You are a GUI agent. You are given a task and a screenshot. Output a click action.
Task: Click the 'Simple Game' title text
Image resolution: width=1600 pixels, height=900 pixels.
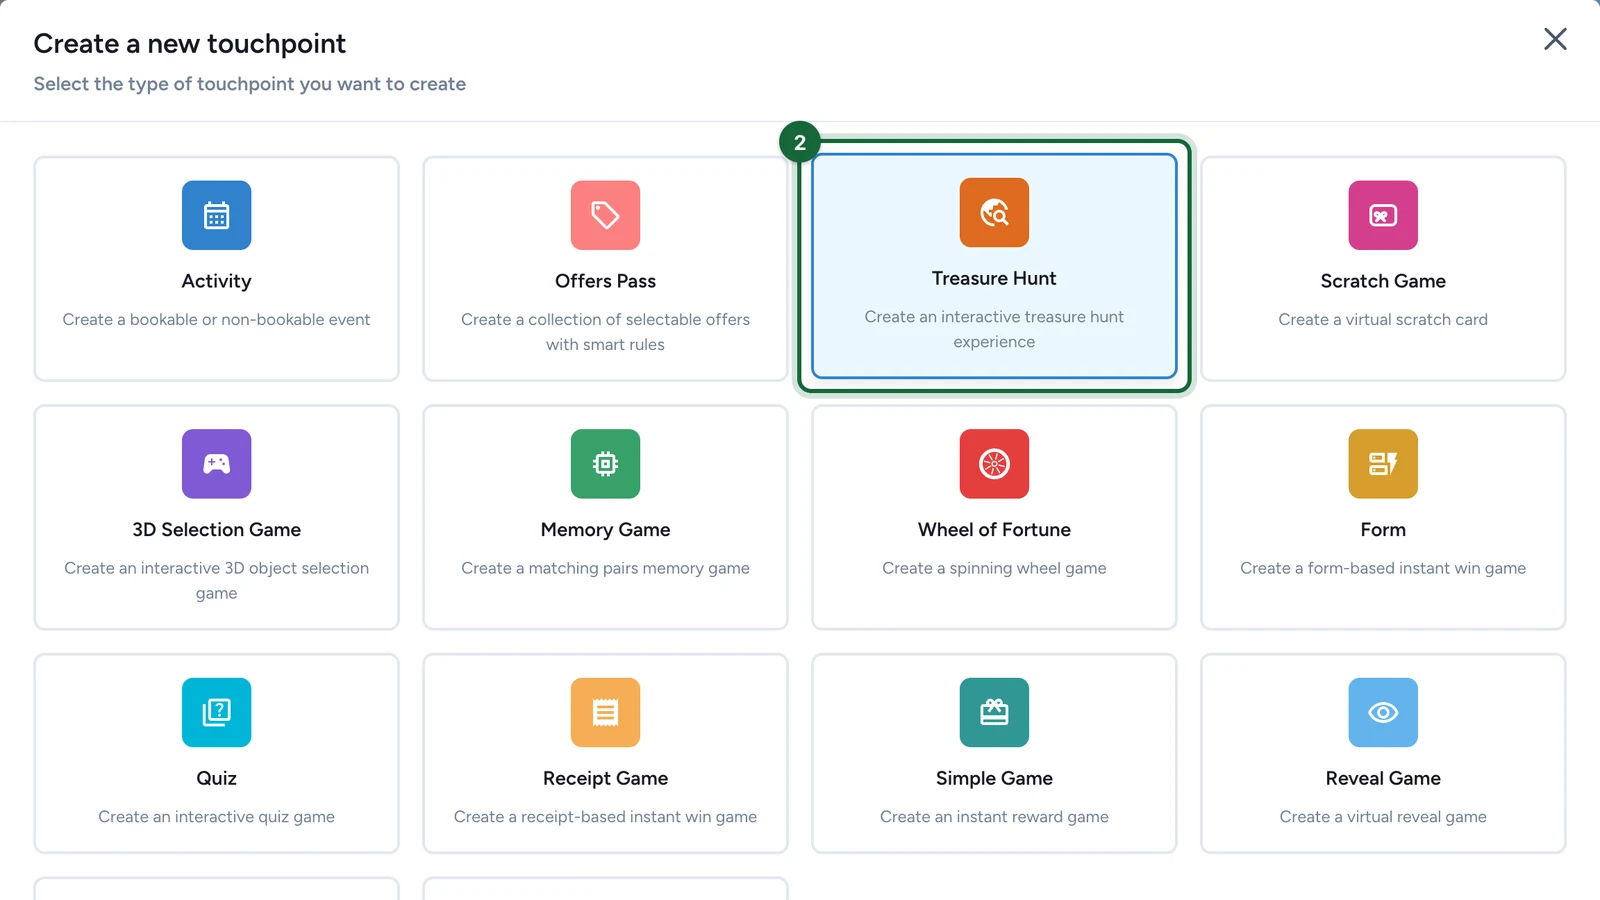994,778
